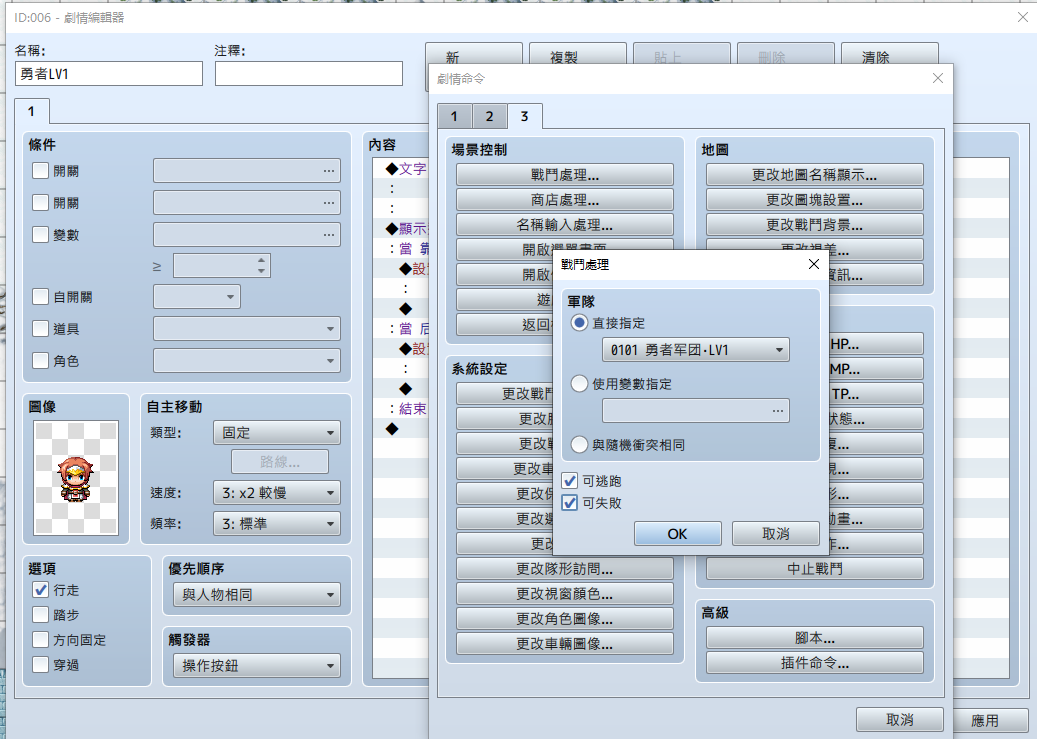This screenshot has height=739, width=1037.
Task: Enable the 角色 condition checkbox
Action: coord(40,360)
